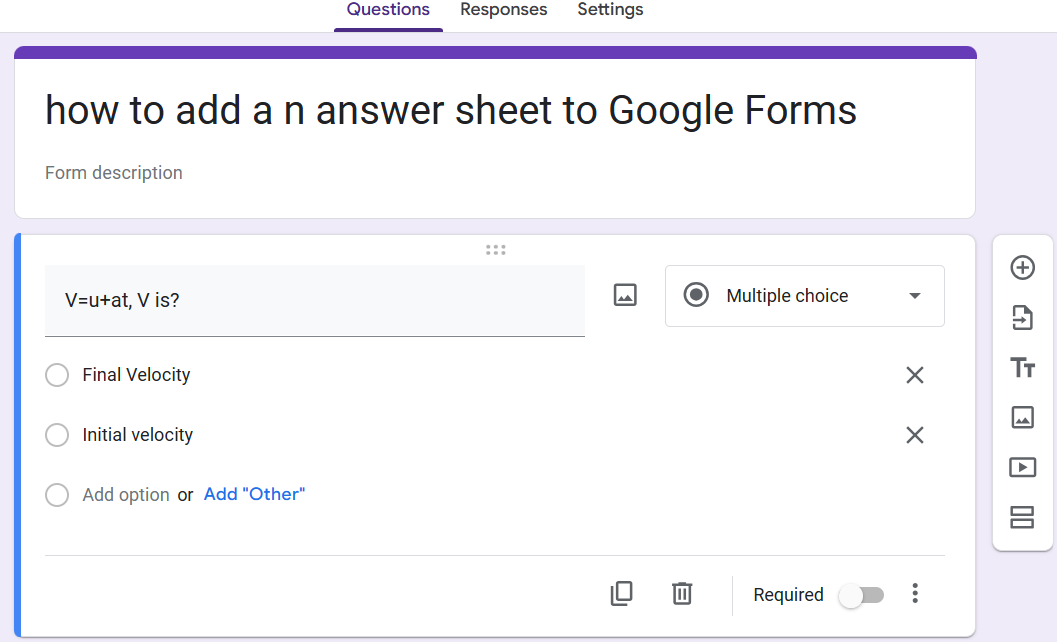The image size is (1057, 642).
Task: Open the Multiple choice question type dropdown
Action: (804, 296)
